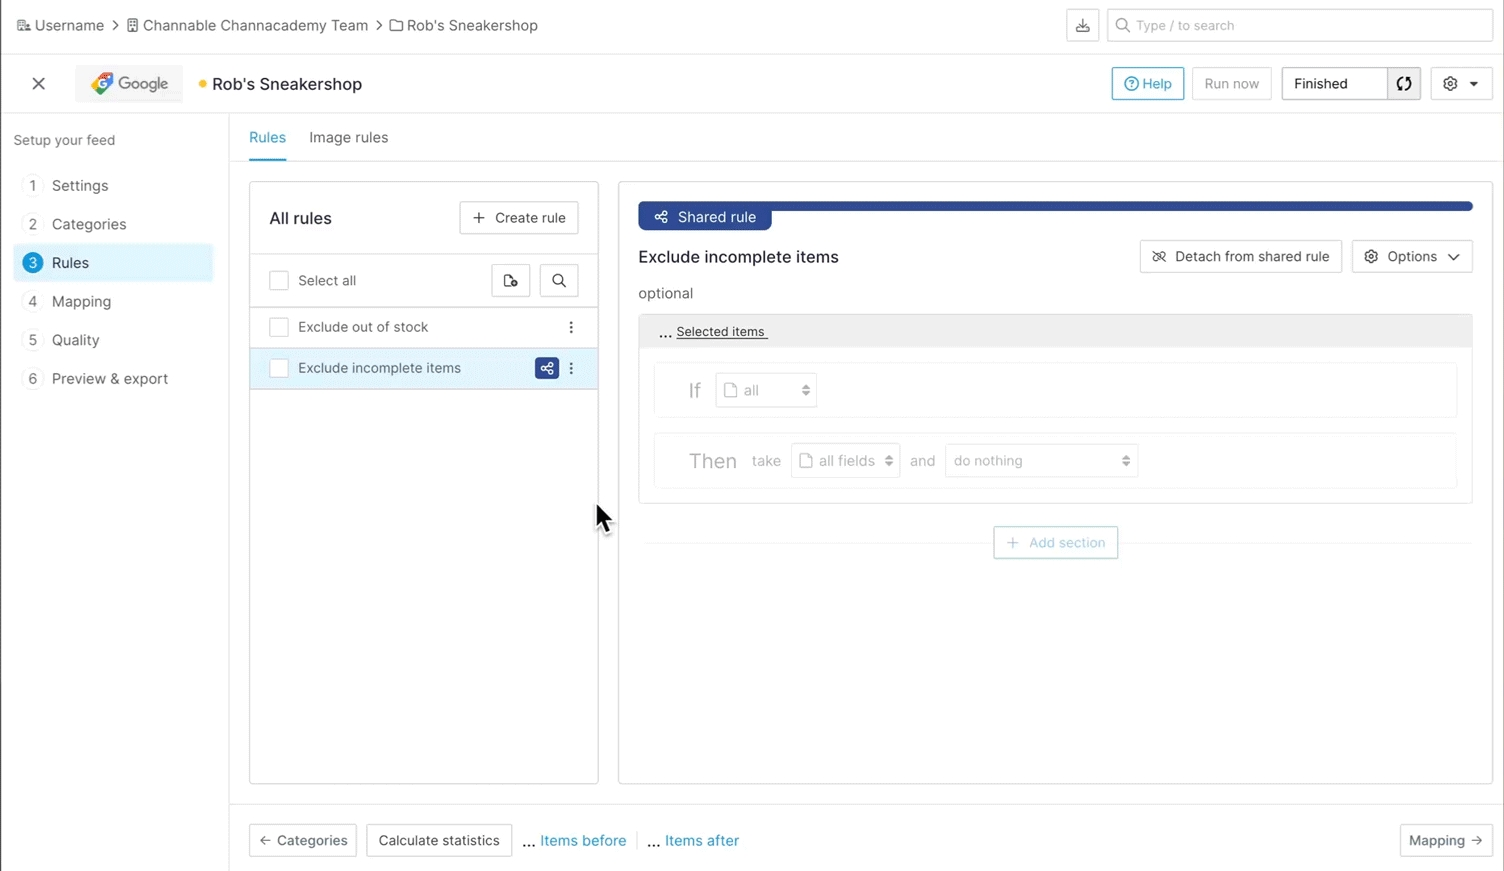Open the 'all fields' dropdown in Then row
The image size is (1504, 871).
pos(845,461)
